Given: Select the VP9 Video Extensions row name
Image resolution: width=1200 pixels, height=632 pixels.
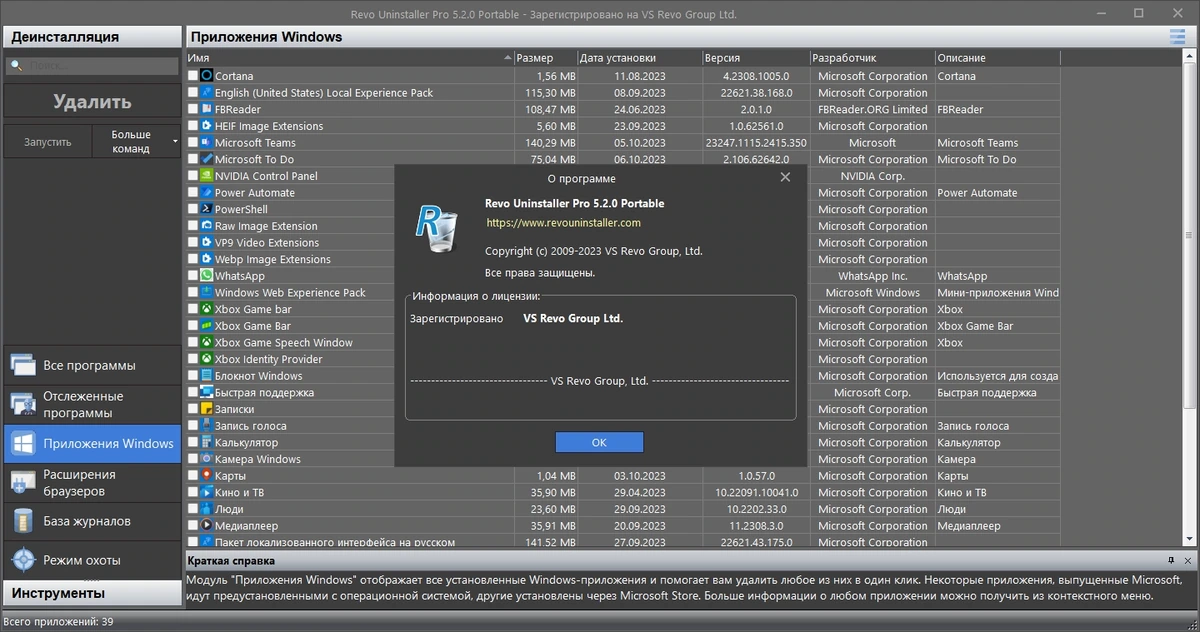Looking at the screenshot, I should click(x=267, y=243).
